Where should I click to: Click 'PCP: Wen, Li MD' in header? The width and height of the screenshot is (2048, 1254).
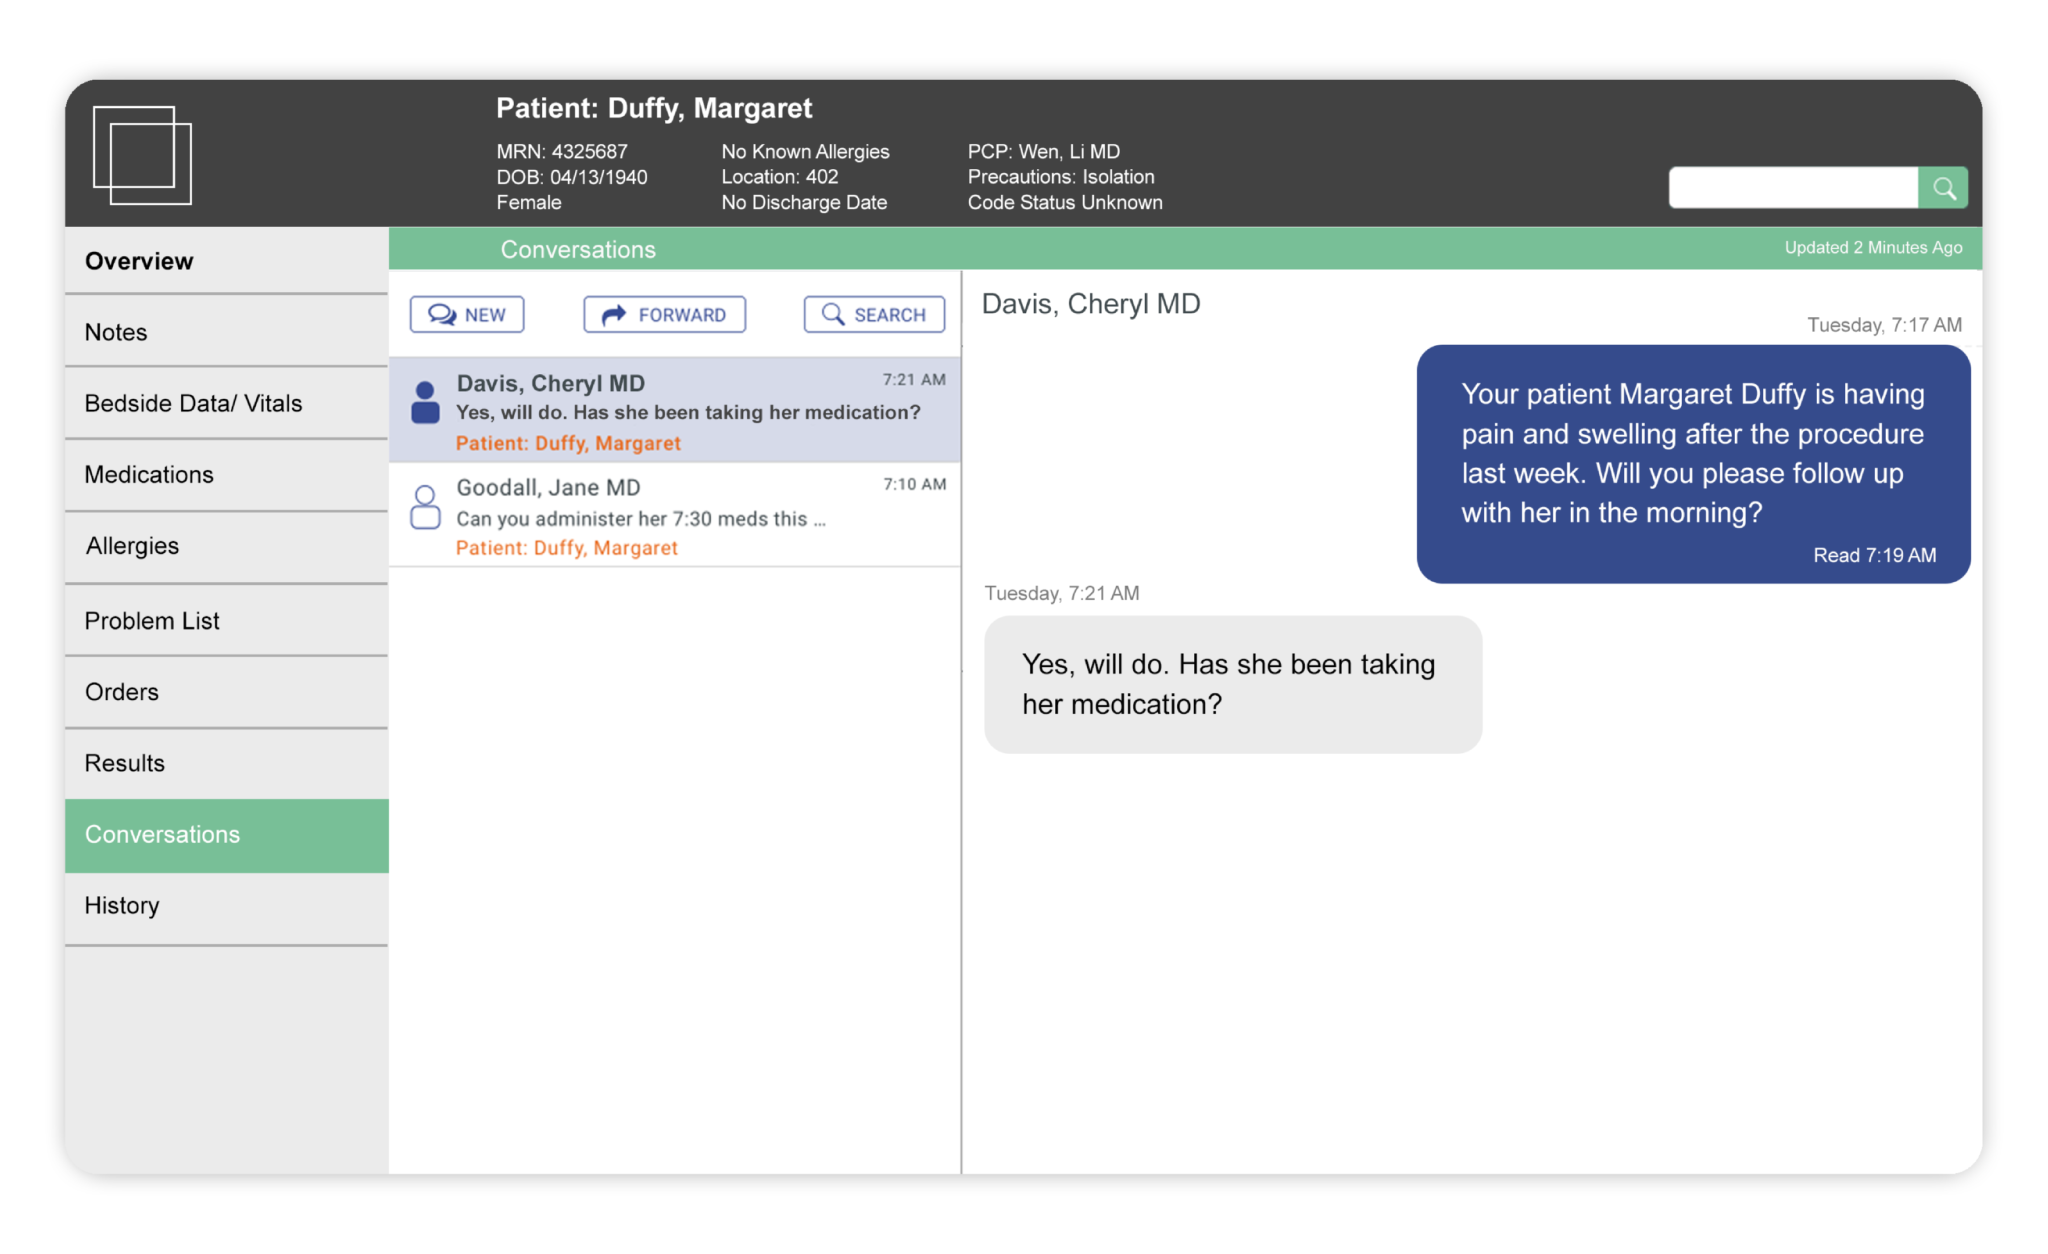(1044, 151)
